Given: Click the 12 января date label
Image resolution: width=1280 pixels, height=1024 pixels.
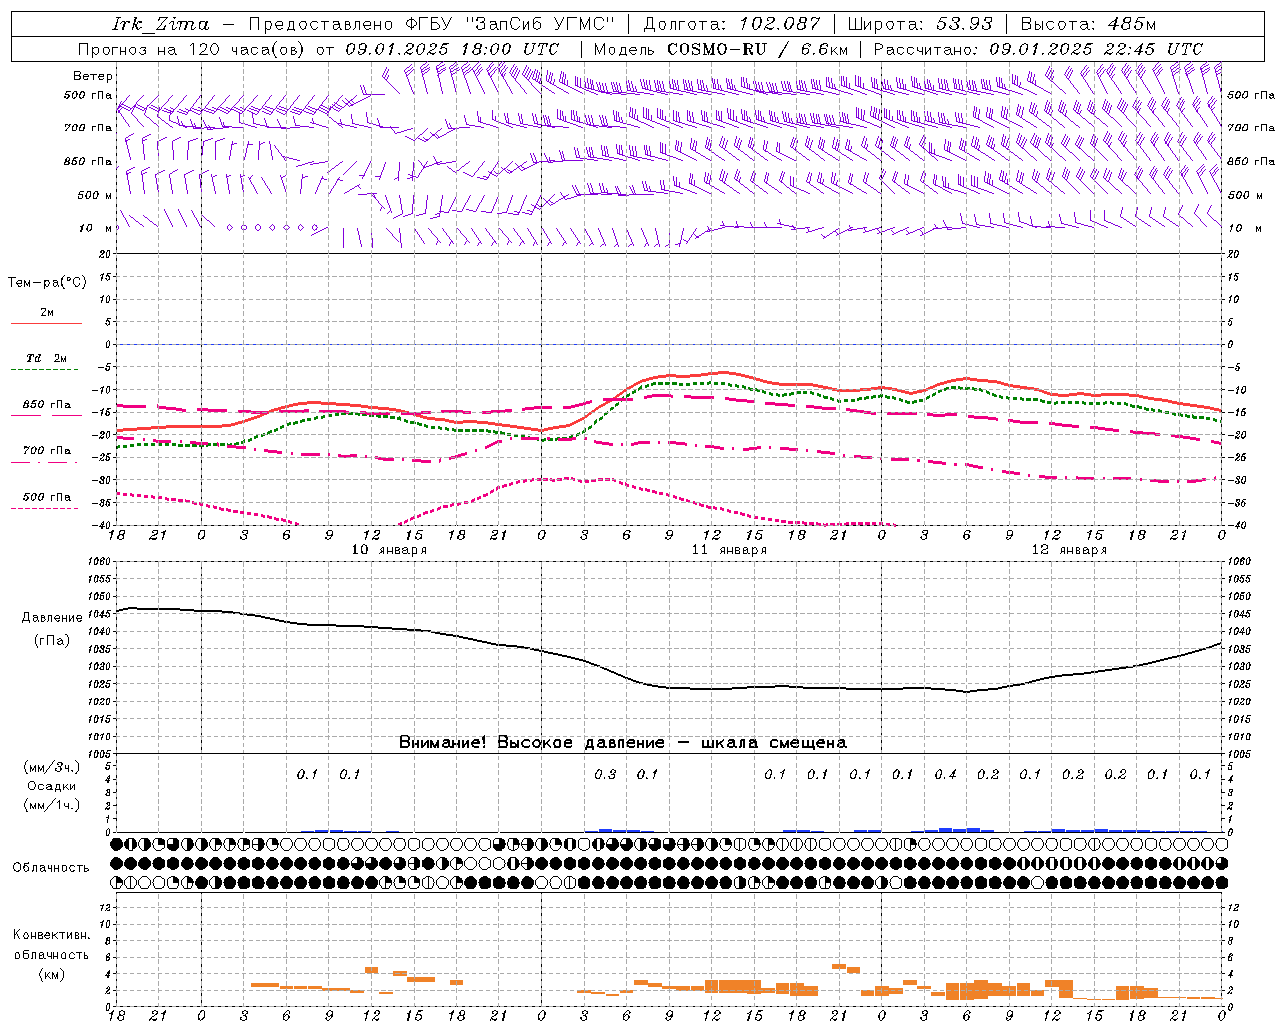Looking at the screenshot, I should pyautogui.click(x=1069, y=550).
